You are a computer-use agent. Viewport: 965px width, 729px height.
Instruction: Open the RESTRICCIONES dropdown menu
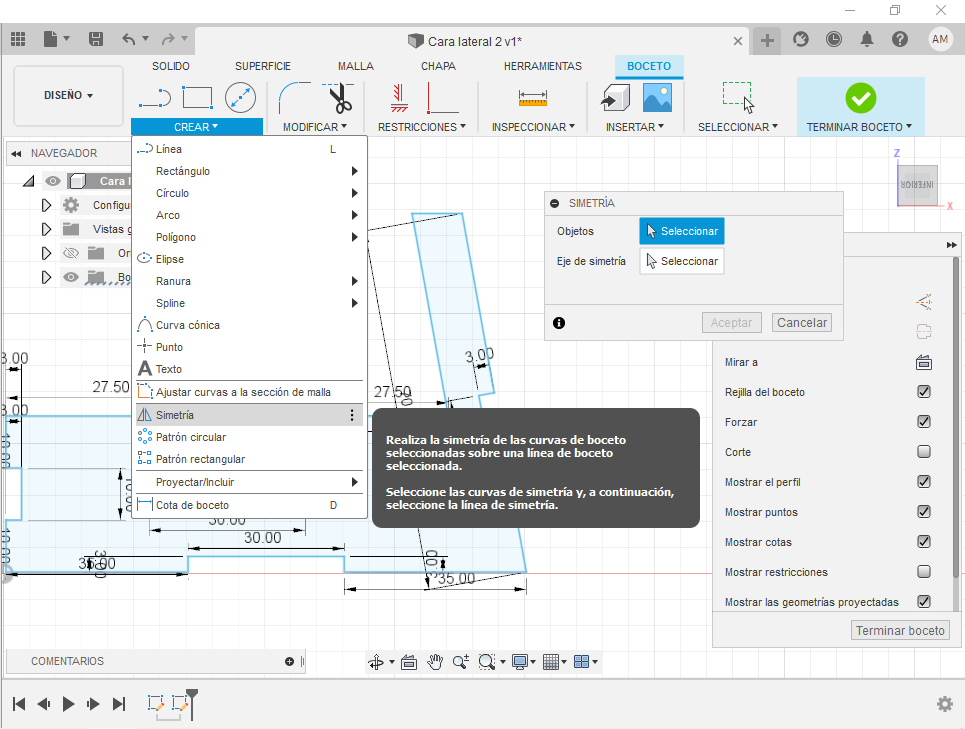(x=422, y=127)
